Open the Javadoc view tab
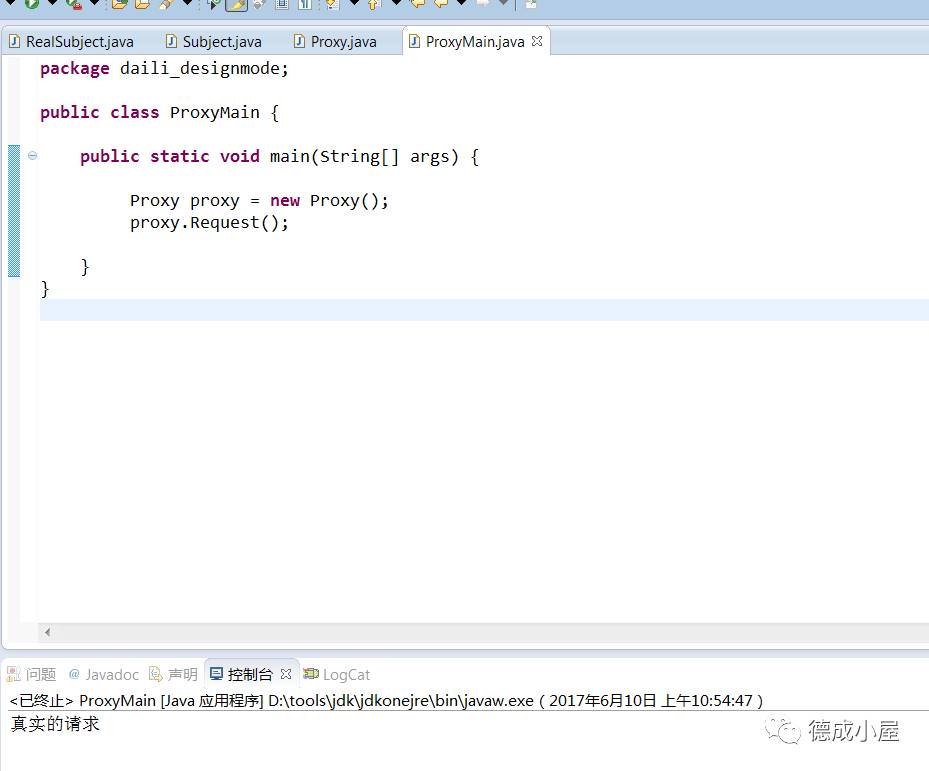Screen dimensions: 929x771 104,674
